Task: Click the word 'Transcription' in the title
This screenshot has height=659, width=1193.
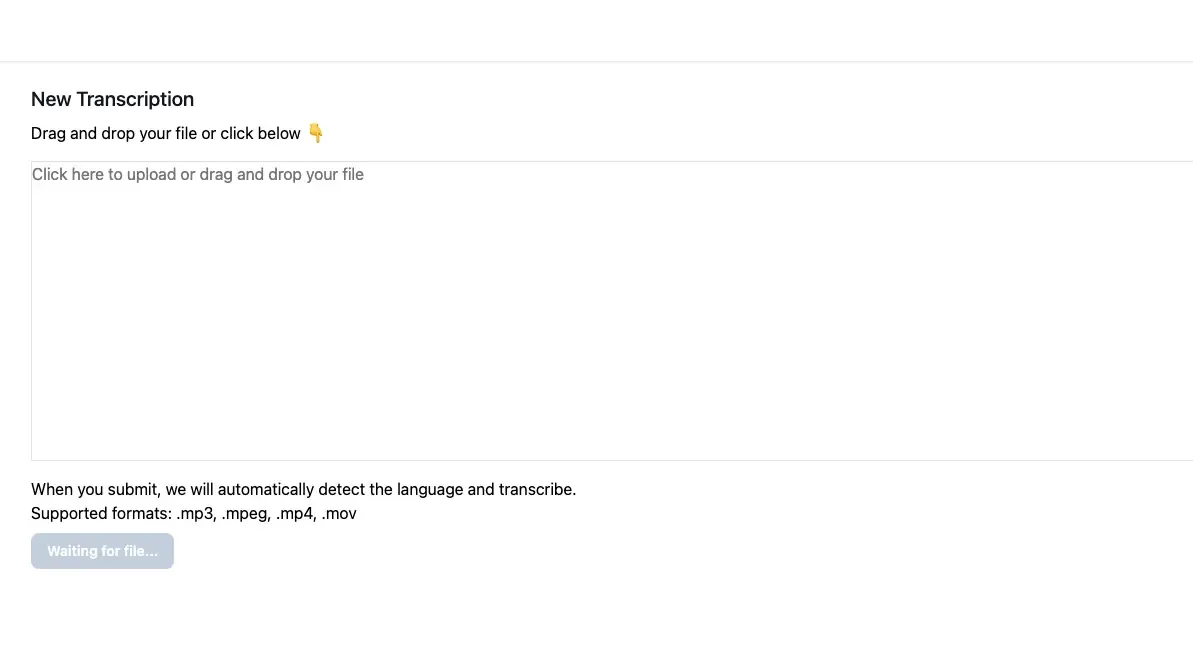Action: tap(135, 99)
